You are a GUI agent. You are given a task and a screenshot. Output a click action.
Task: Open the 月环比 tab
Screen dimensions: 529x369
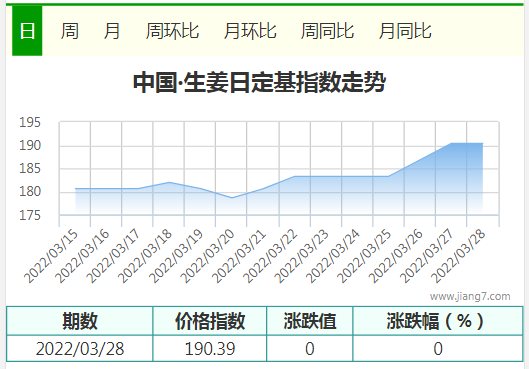pos(250,31)
